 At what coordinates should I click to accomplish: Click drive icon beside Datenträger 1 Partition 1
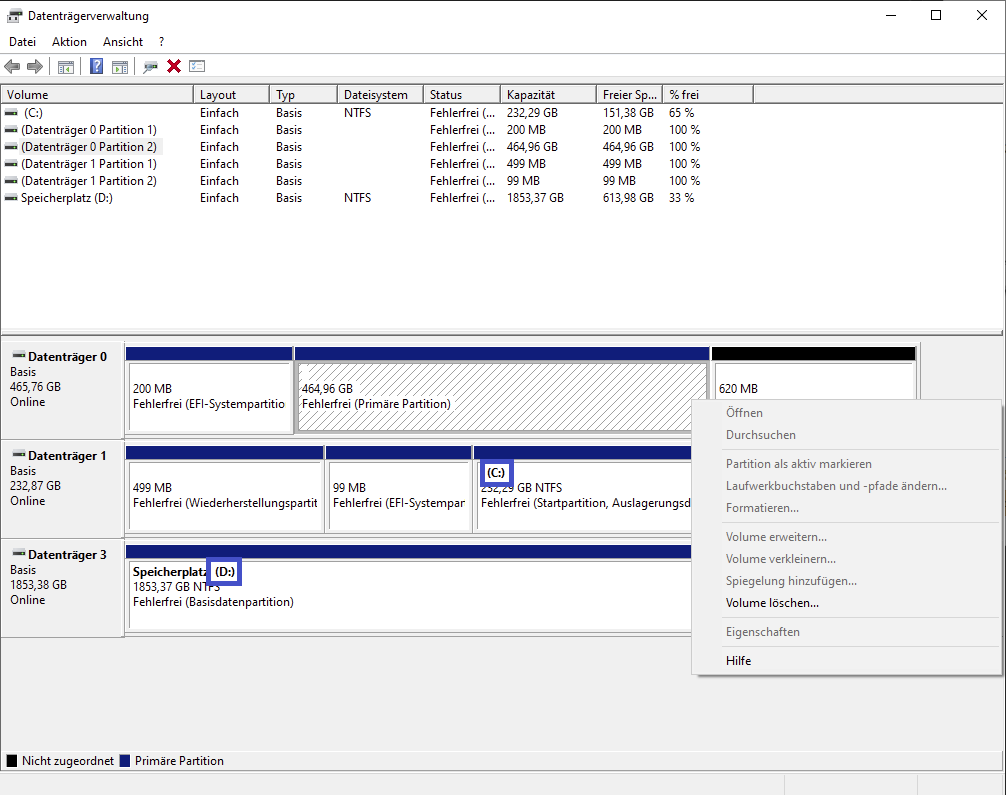click(x=11, y=164)
